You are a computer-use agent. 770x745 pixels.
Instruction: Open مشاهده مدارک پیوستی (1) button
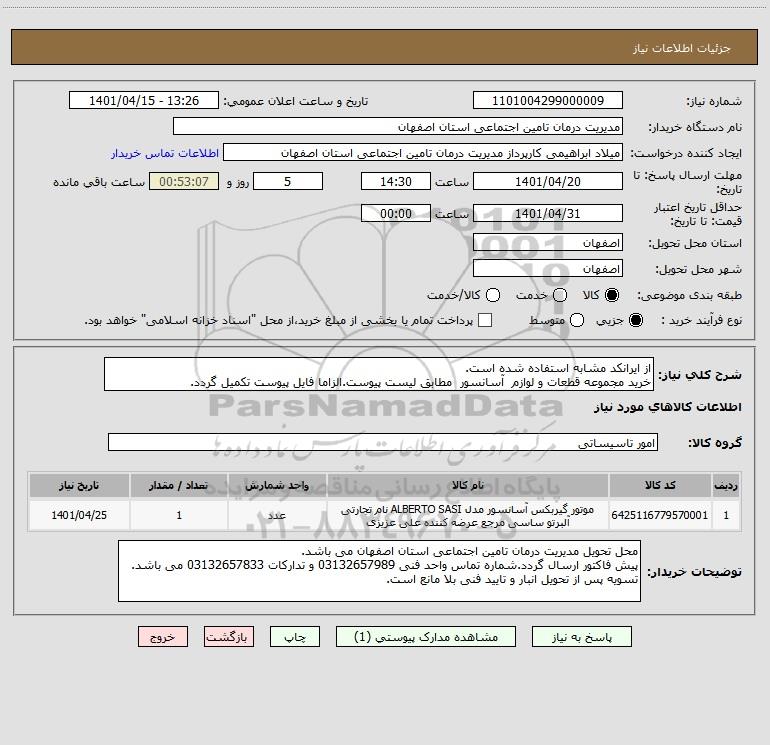426,637
